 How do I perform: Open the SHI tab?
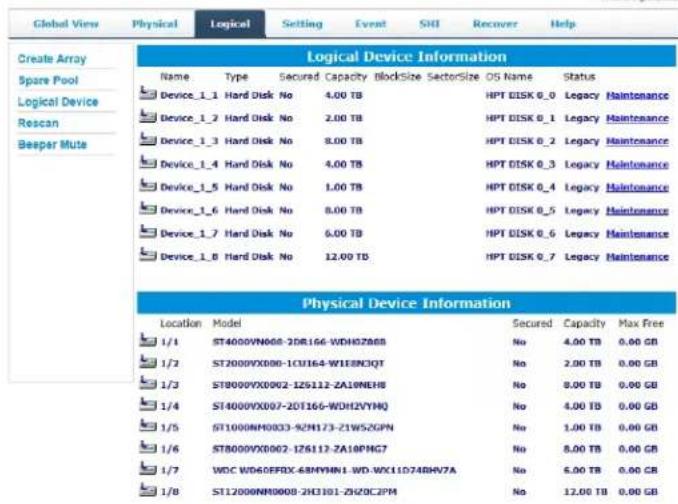(x=429, y=24)
